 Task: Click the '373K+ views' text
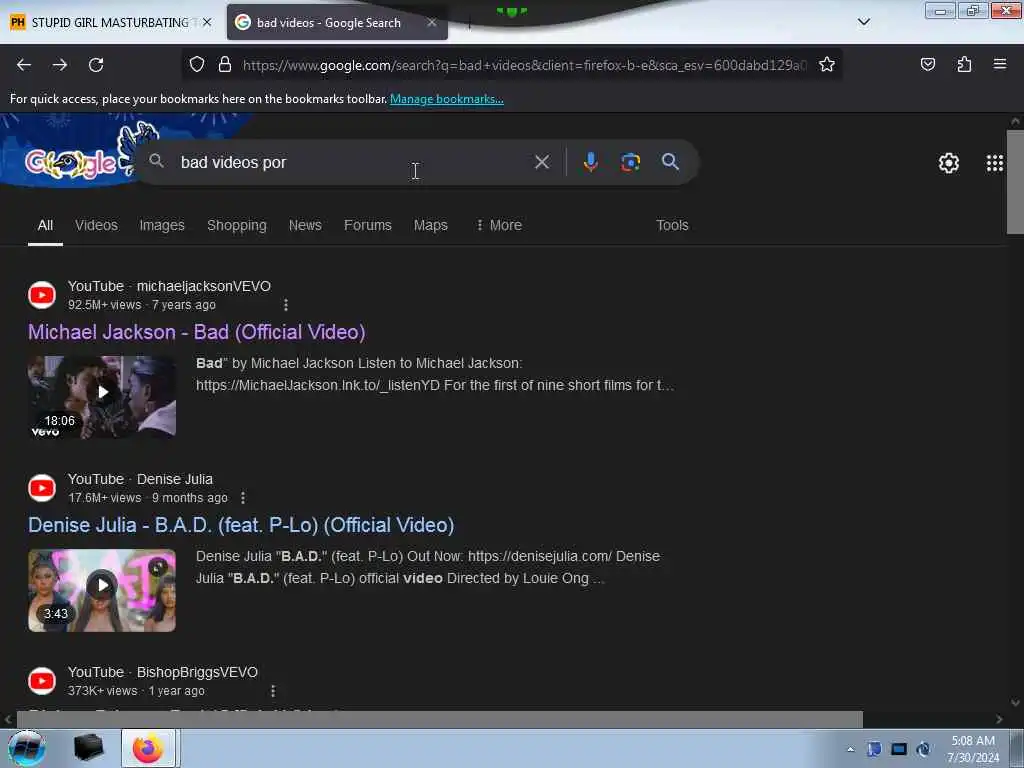(103, 691)
